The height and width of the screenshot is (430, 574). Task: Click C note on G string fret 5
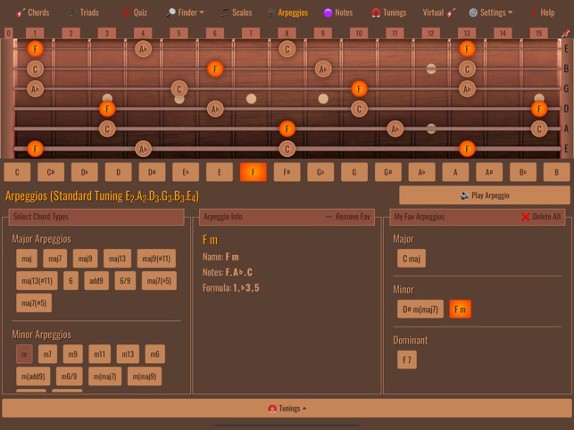coord(179,89)
